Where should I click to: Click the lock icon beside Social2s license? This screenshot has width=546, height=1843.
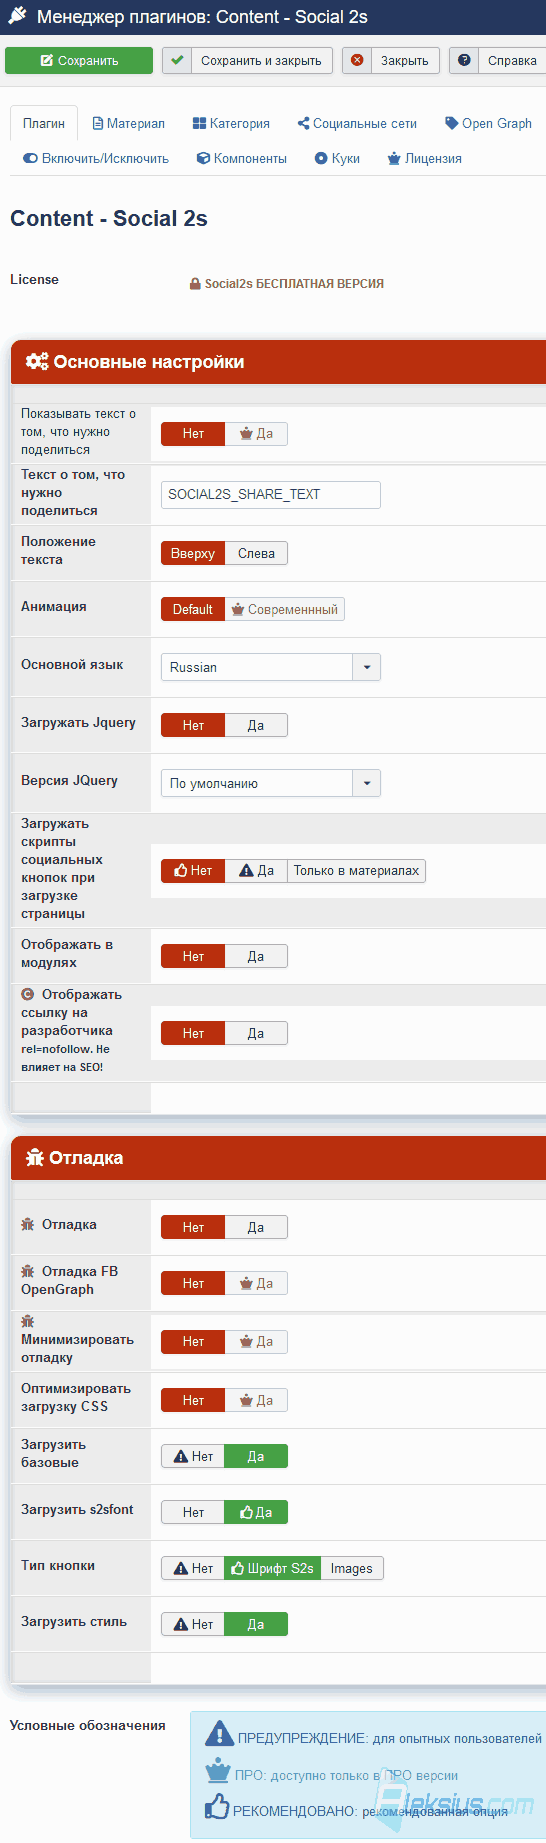[195, 284]
